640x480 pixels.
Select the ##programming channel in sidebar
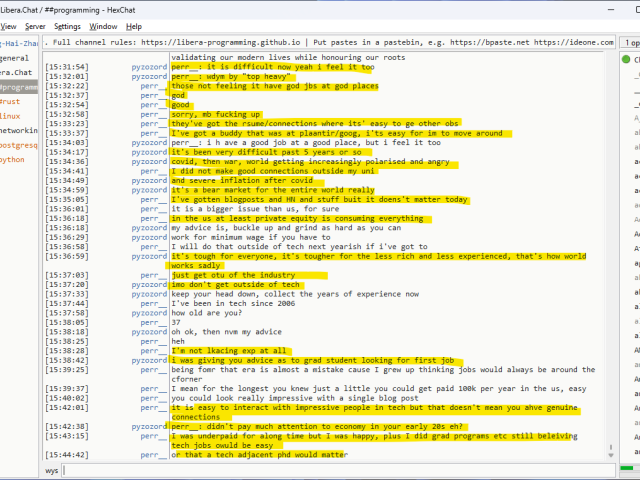pos(18,88)
